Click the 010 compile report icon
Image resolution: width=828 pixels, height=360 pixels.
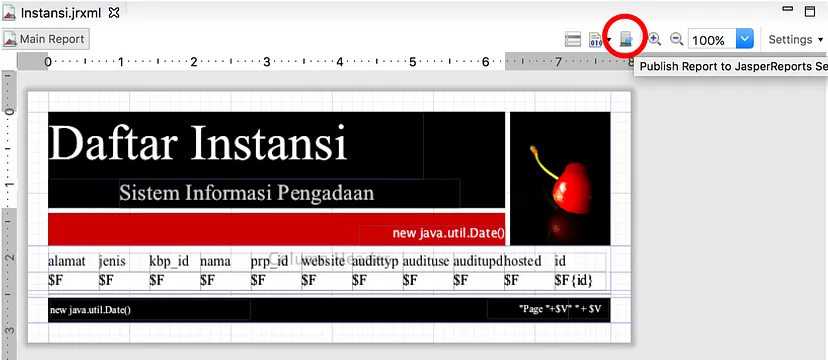(x=596, y=40)
